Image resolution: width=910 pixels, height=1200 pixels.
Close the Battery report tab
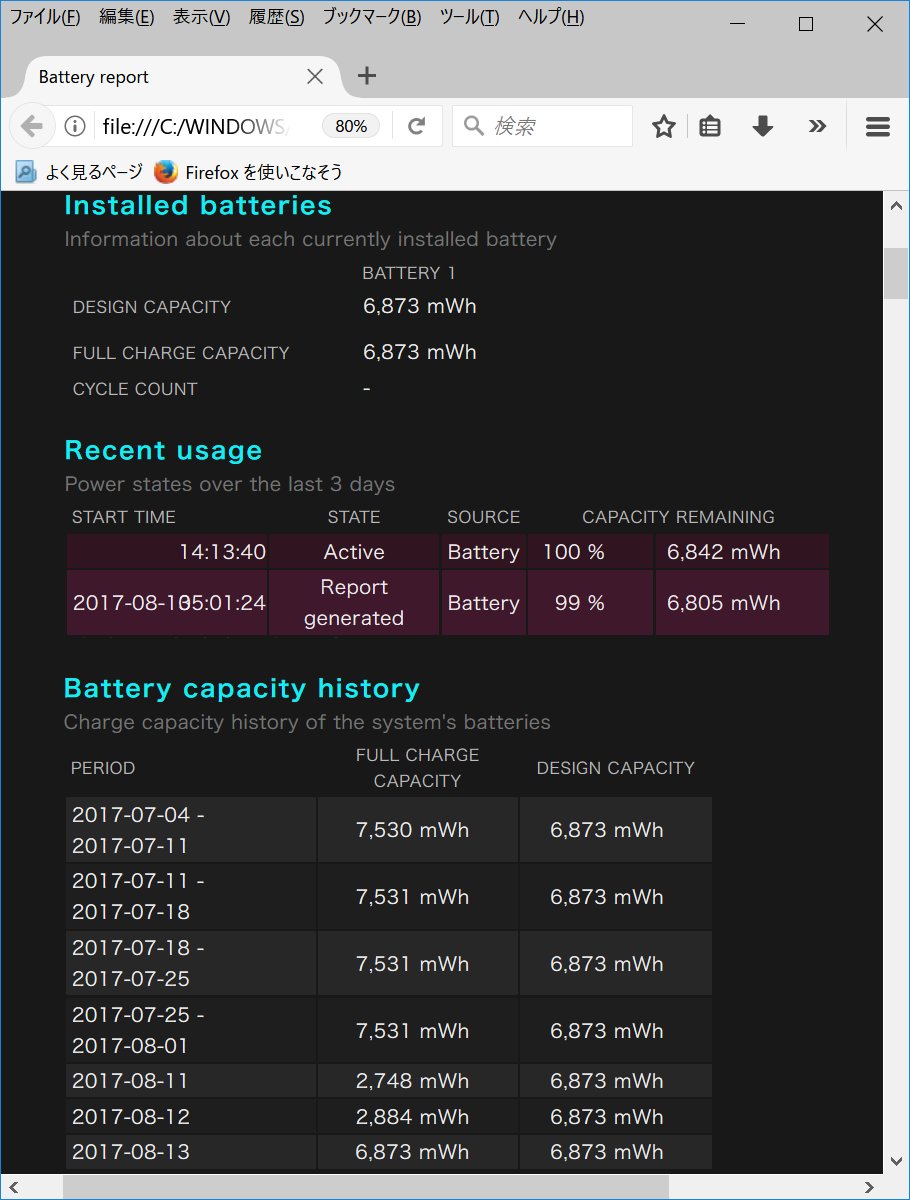pos(314,76)
